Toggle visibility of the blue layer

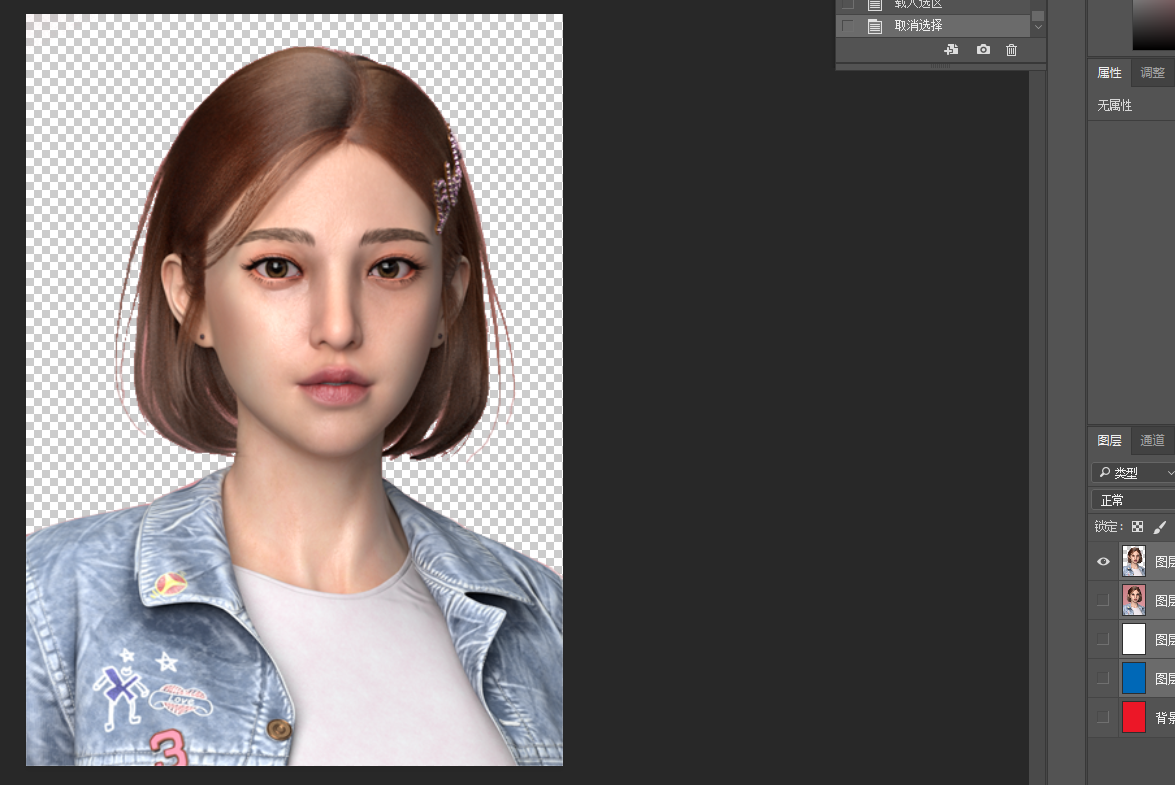[x=1103, y=678]
